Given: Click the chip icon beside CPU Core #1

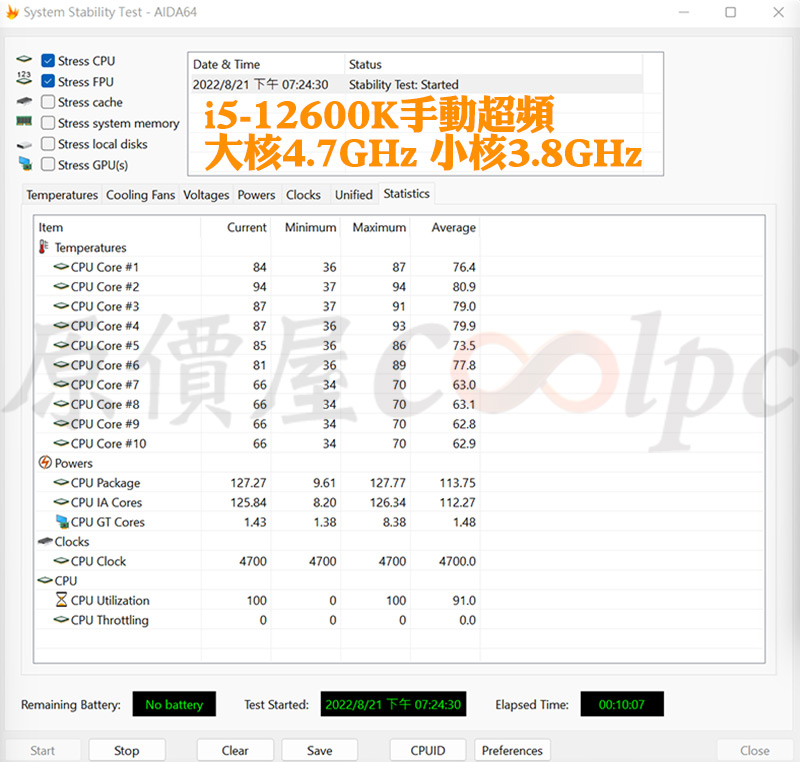Looking at the screenshot, I should coord(61,266).
